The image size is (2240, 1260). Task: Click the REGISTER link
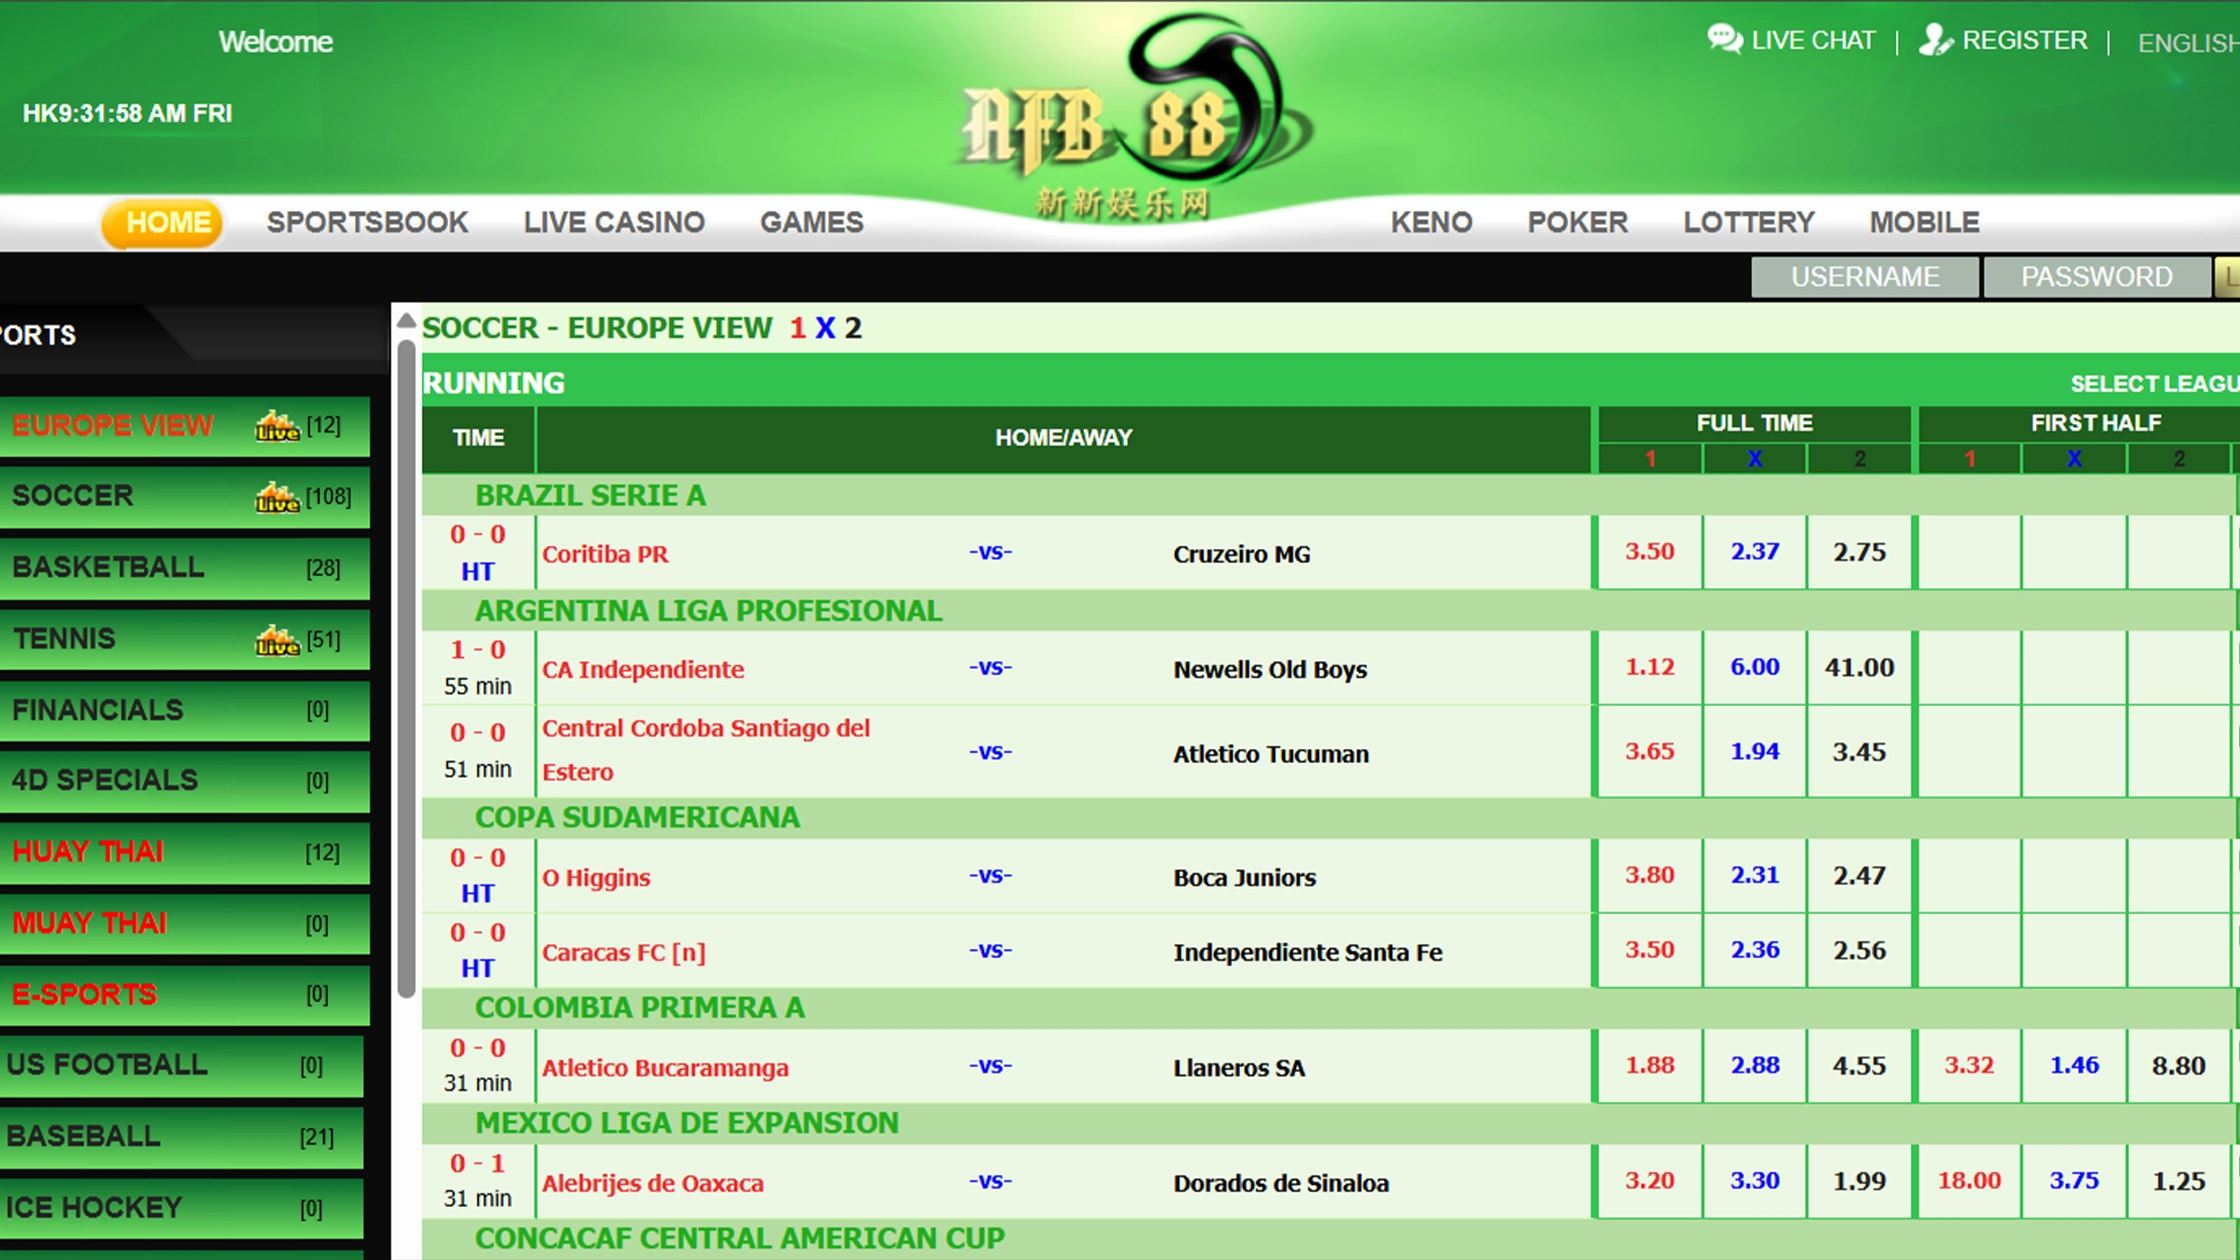tap(2025, 40)
